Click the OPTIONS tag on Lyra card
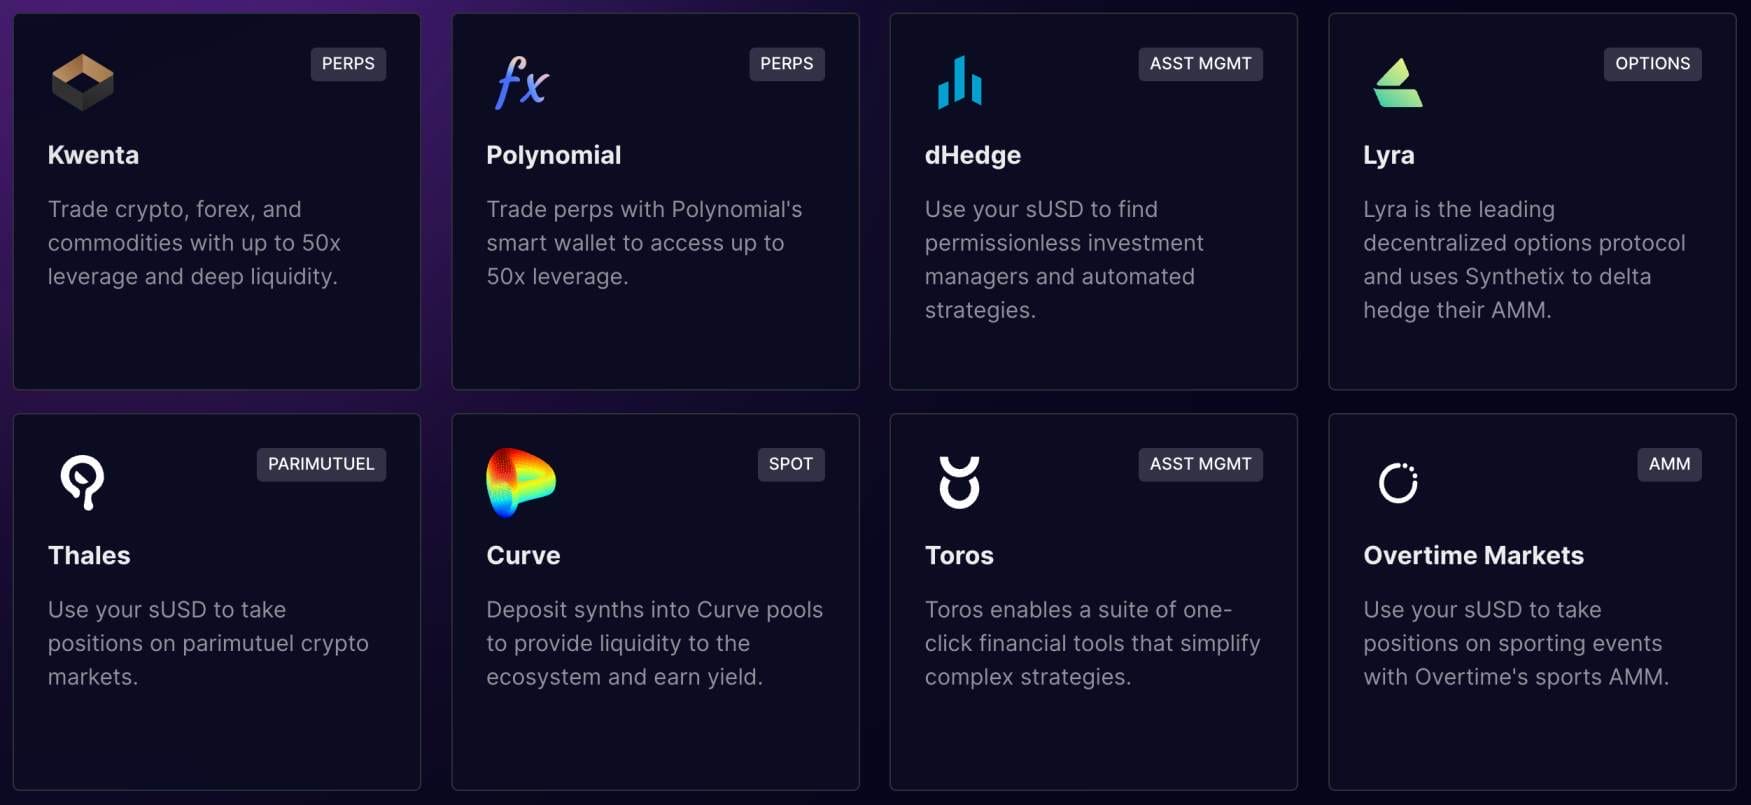This screenshot has width=1751, height=805. coord(1652,64)
